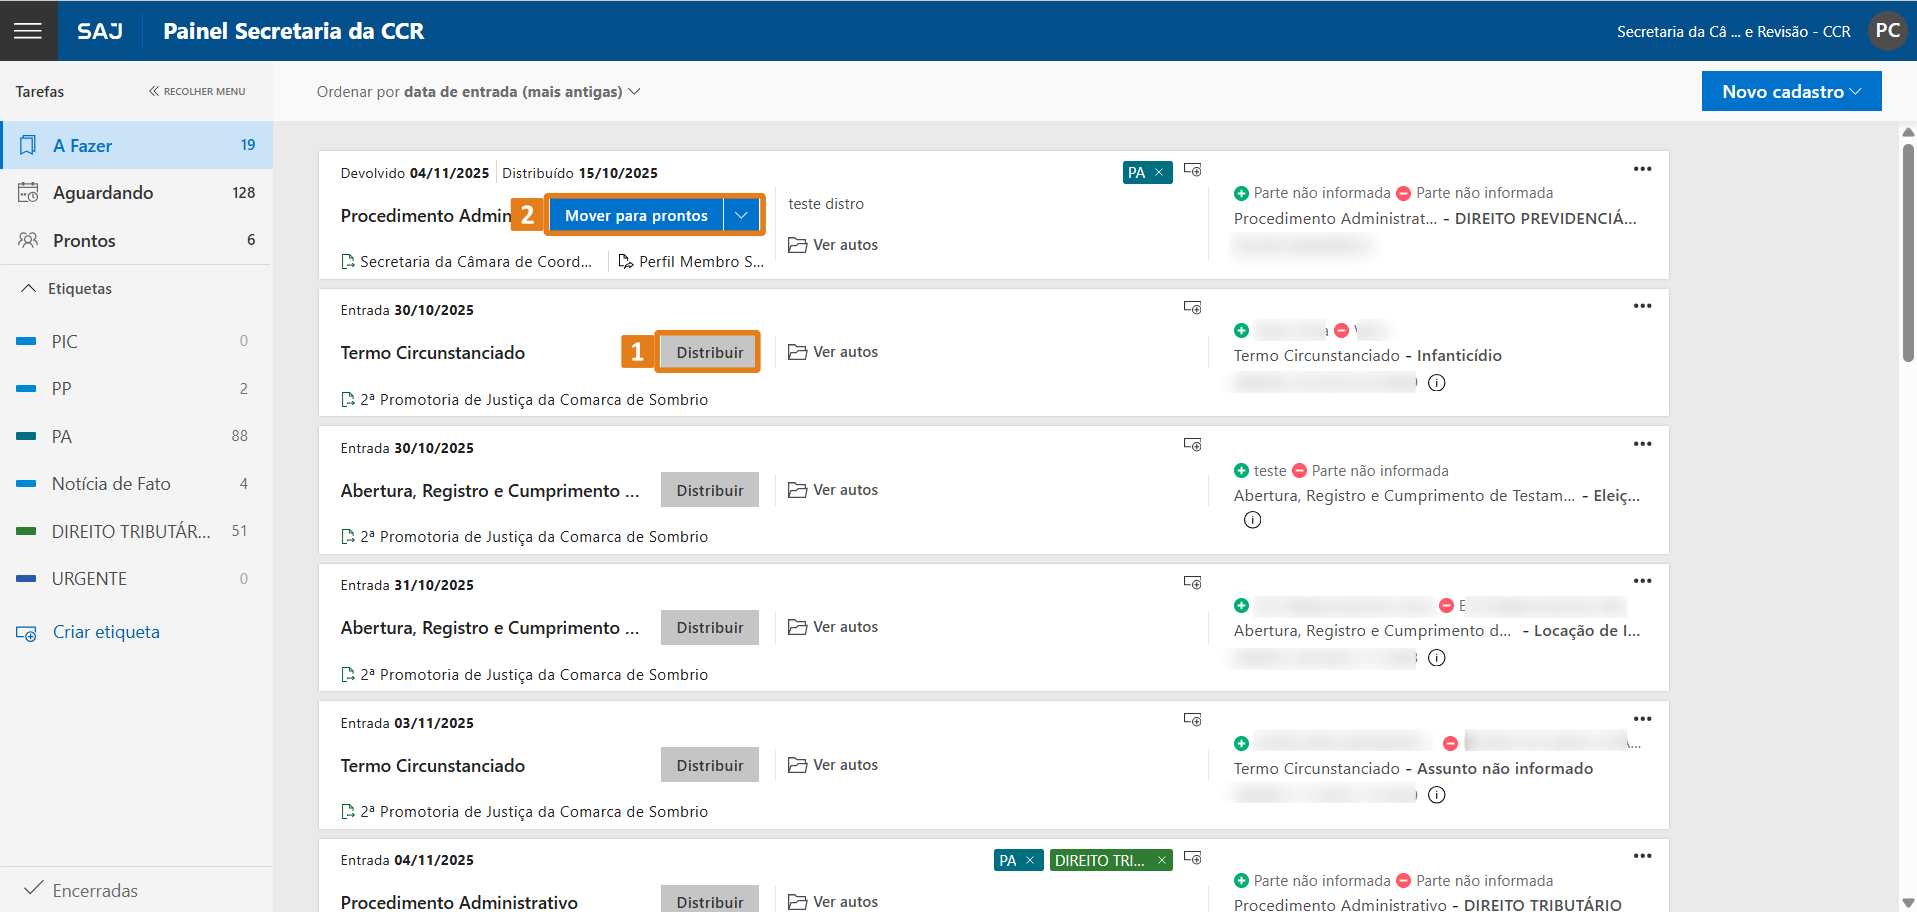The image size is (1917, 912).
Task: Open the hamburger navigation menu
Action: coord(28,31)
